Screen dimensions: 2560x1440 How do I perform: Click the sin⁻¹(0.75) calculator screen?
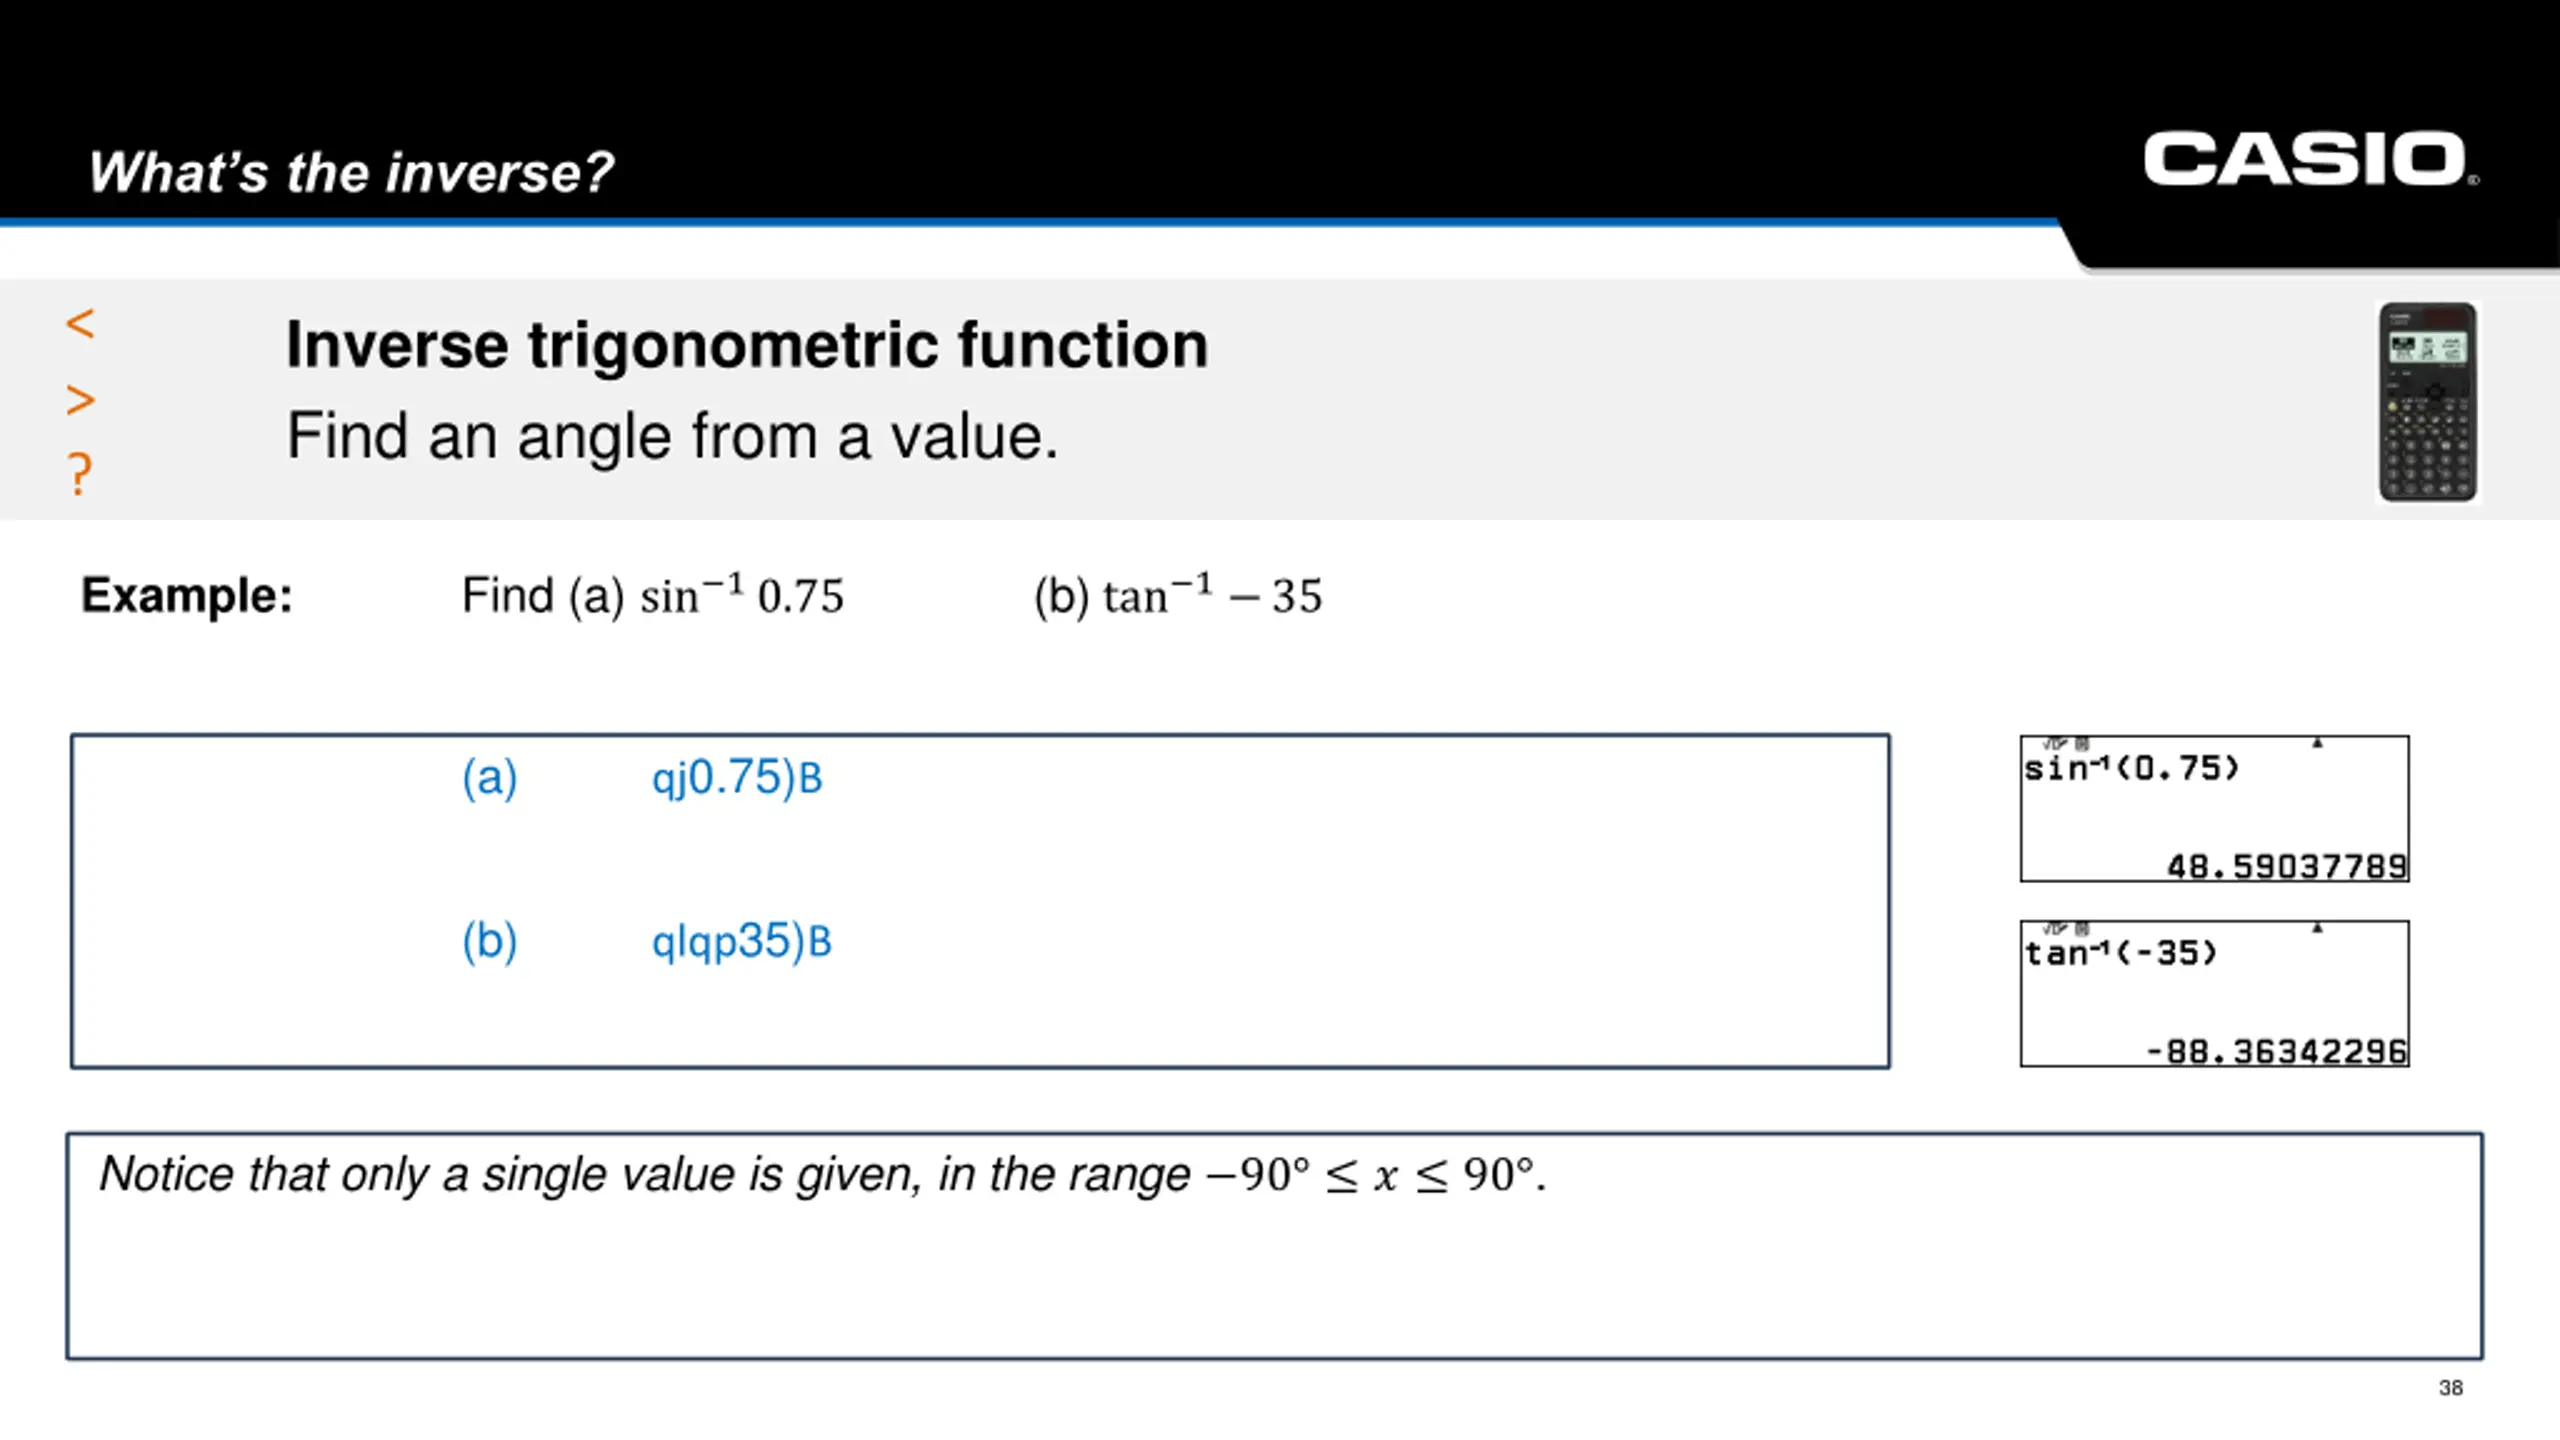pos(2214,809)
